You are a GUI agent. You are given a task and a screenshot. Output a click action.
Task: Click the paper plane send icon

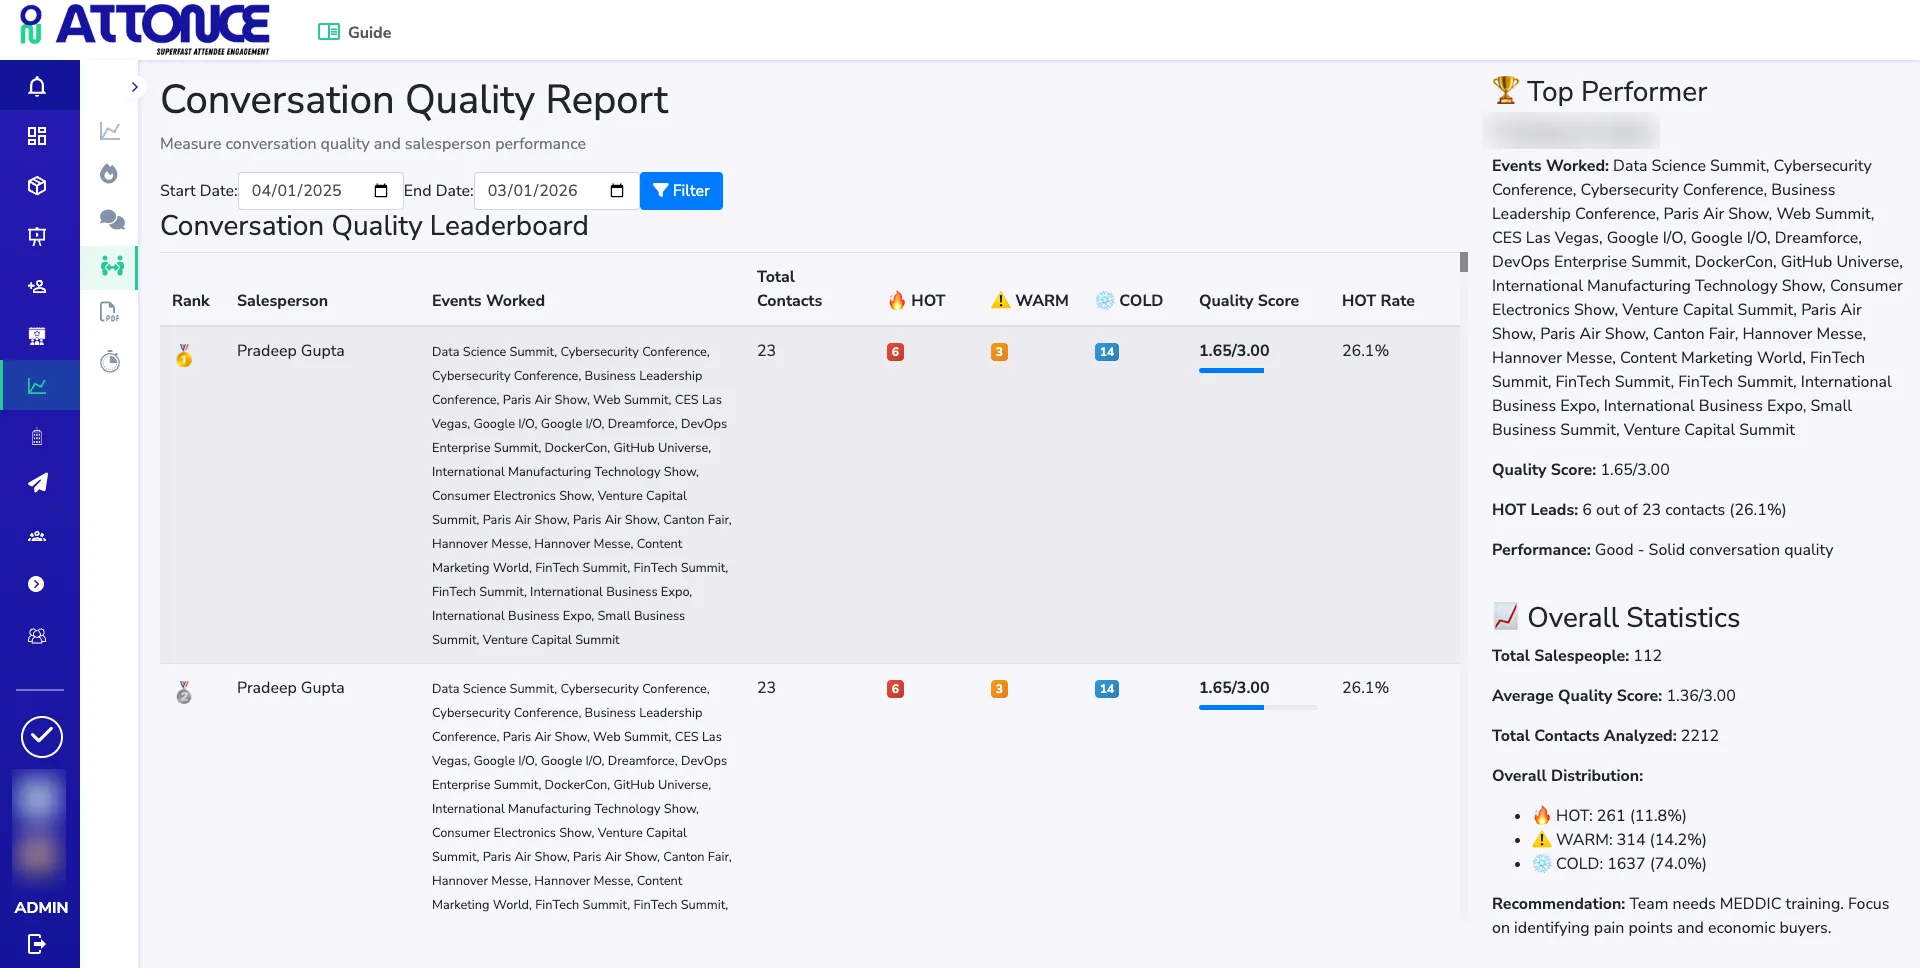click(x=37, y=483)
